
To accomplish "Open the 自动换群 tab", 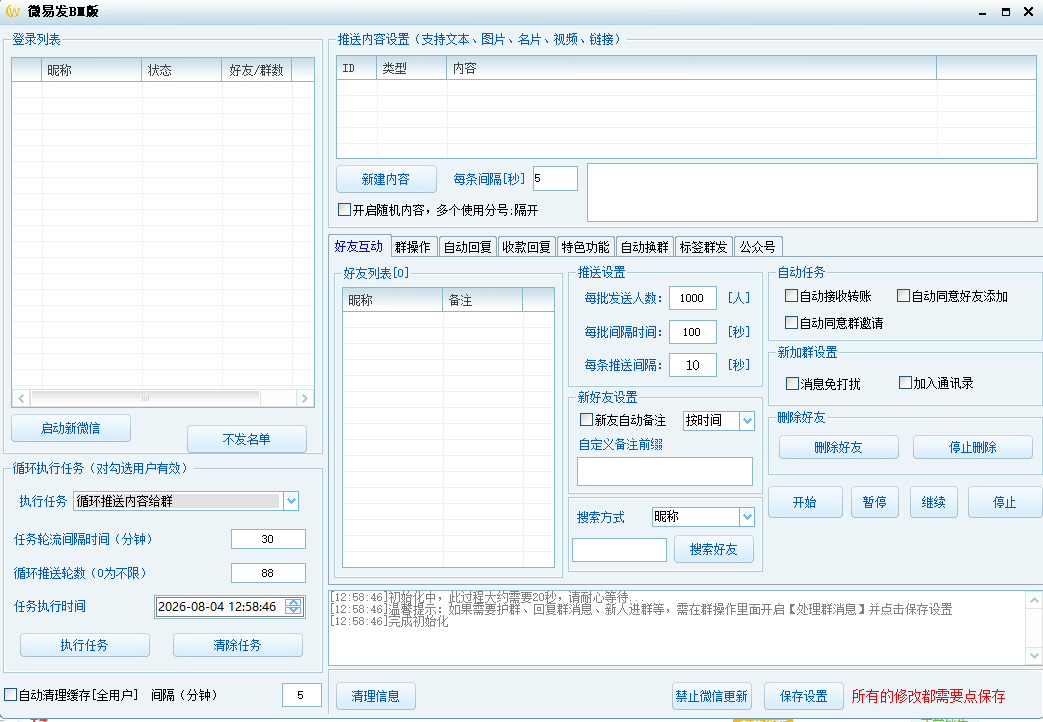I will tap(645, 247).
